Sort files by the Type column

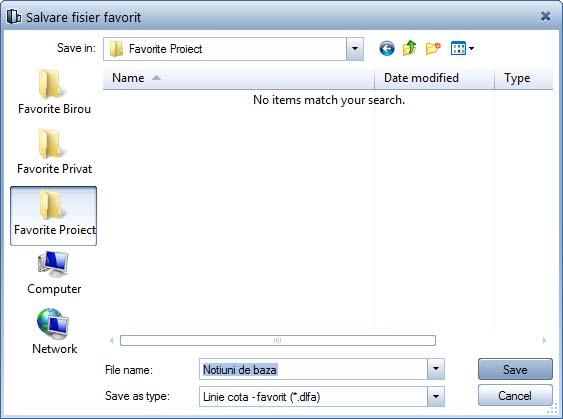(524, 78)
